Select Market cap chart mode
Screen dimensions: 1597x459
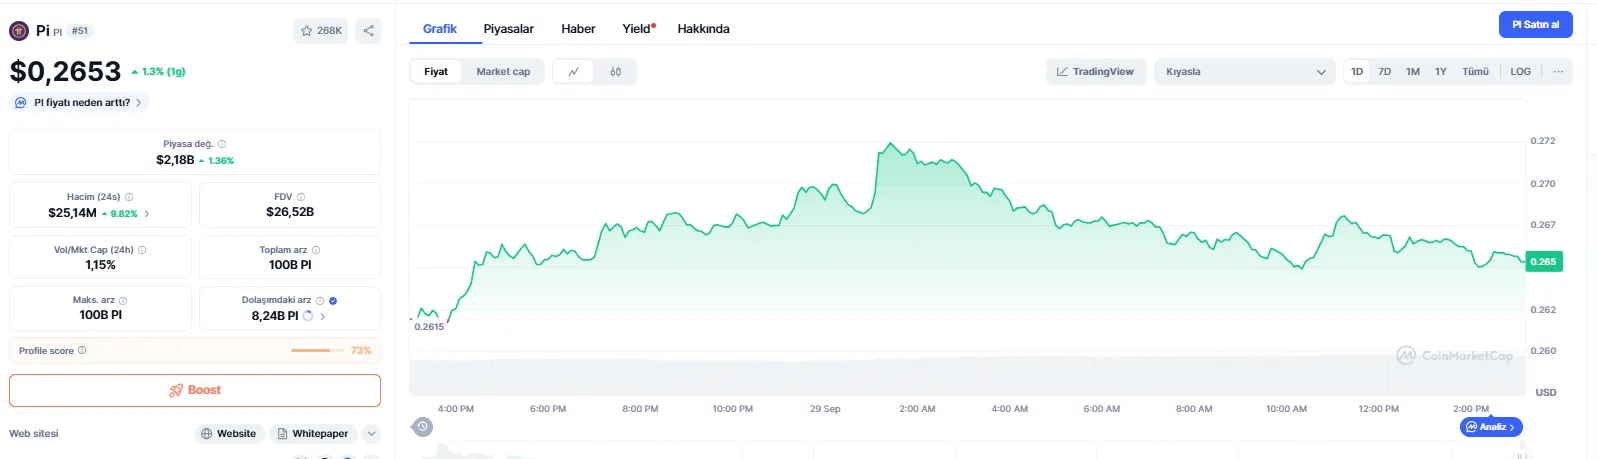[503, 72]
